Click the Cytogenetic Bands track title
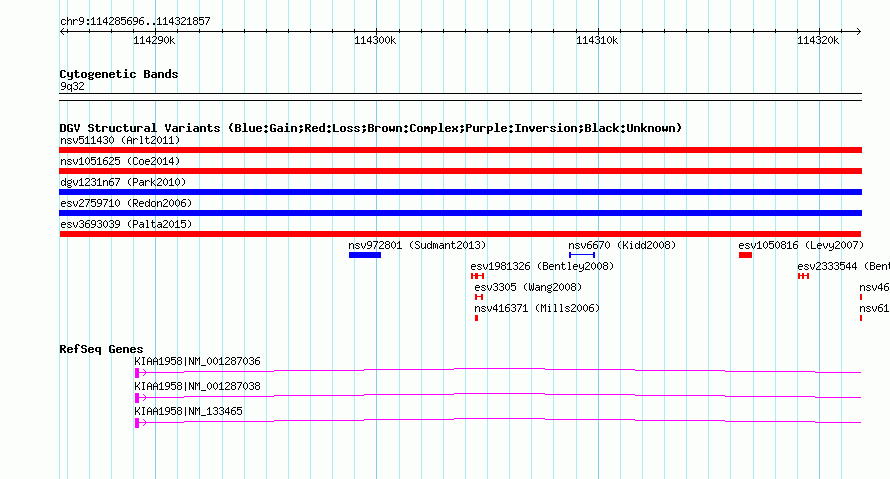Screen dimensions: 890x479 point(119,74)
